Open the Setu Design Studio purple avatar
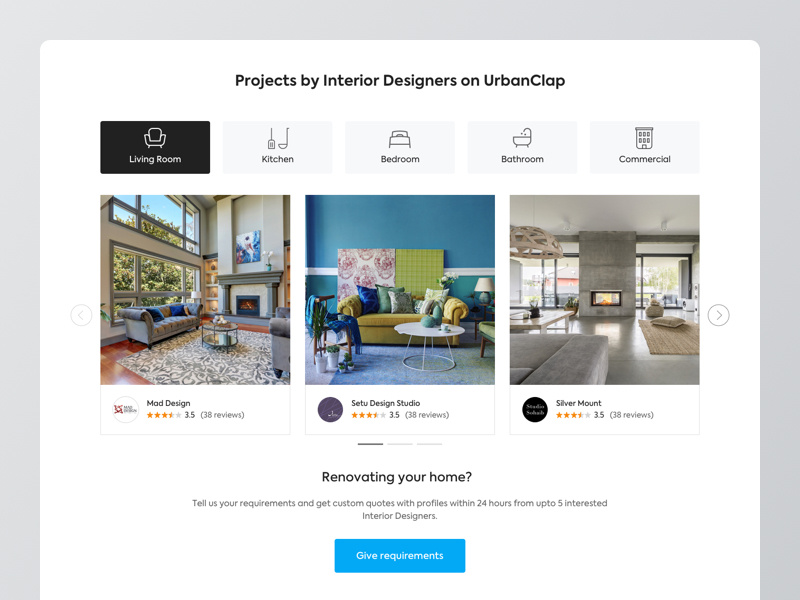 pyautogui.click(x=330, y=409)
